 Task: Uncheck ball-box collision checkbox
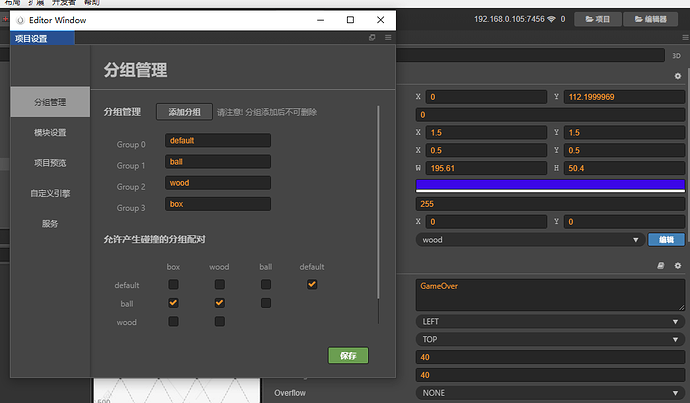(173, 303)
